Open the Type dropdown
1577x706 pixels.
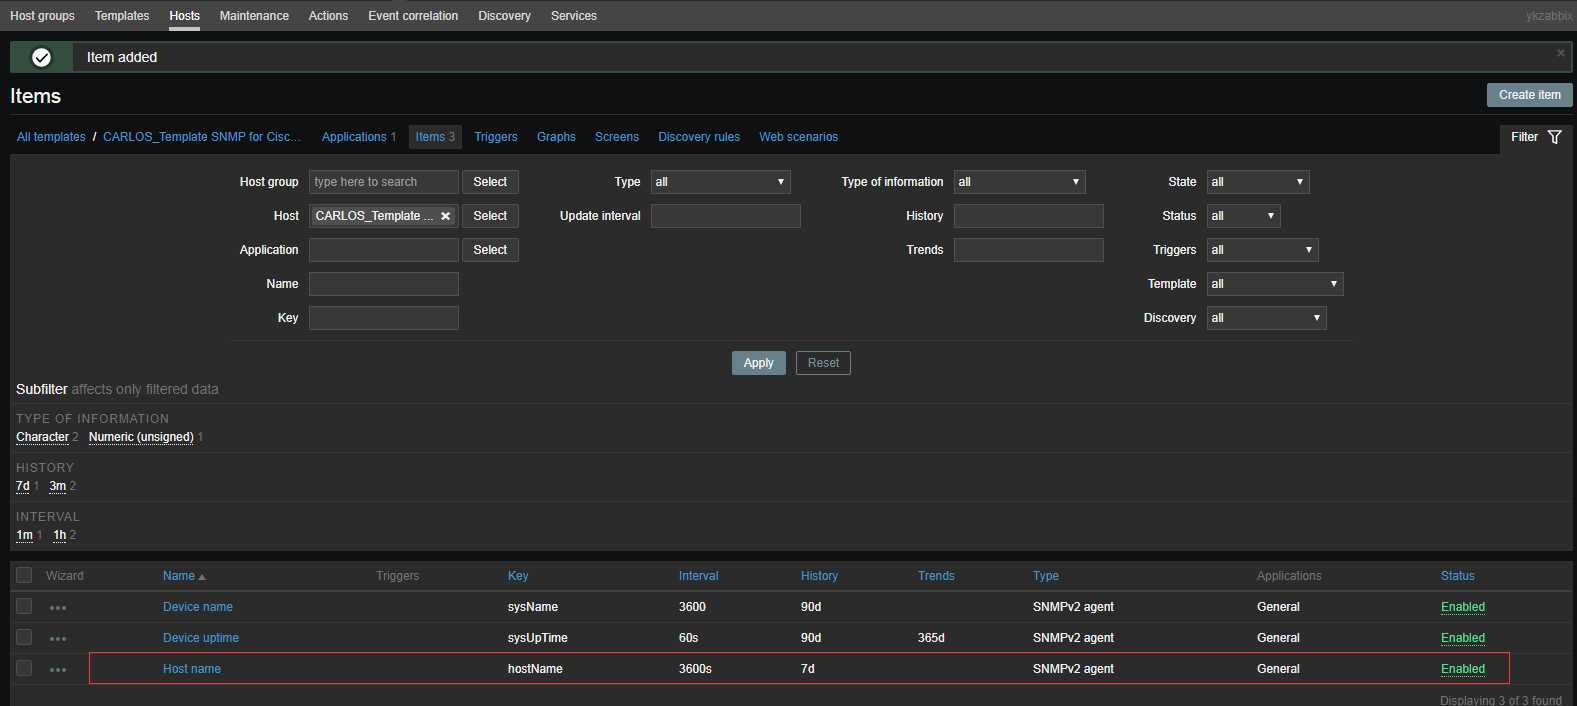point(720,182)
